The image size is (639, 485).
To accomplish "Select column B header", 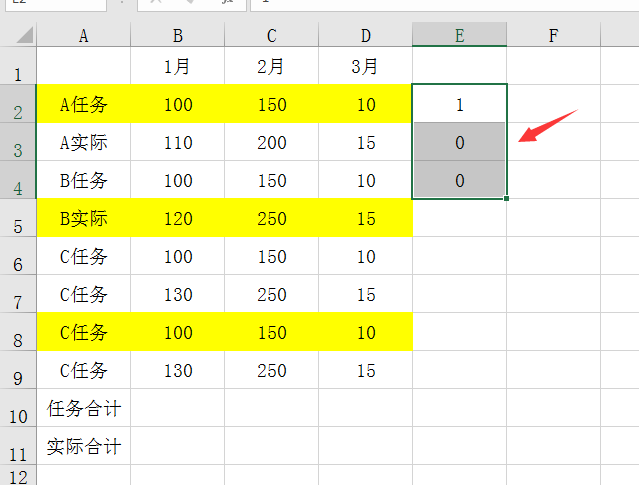I will 178,35.
